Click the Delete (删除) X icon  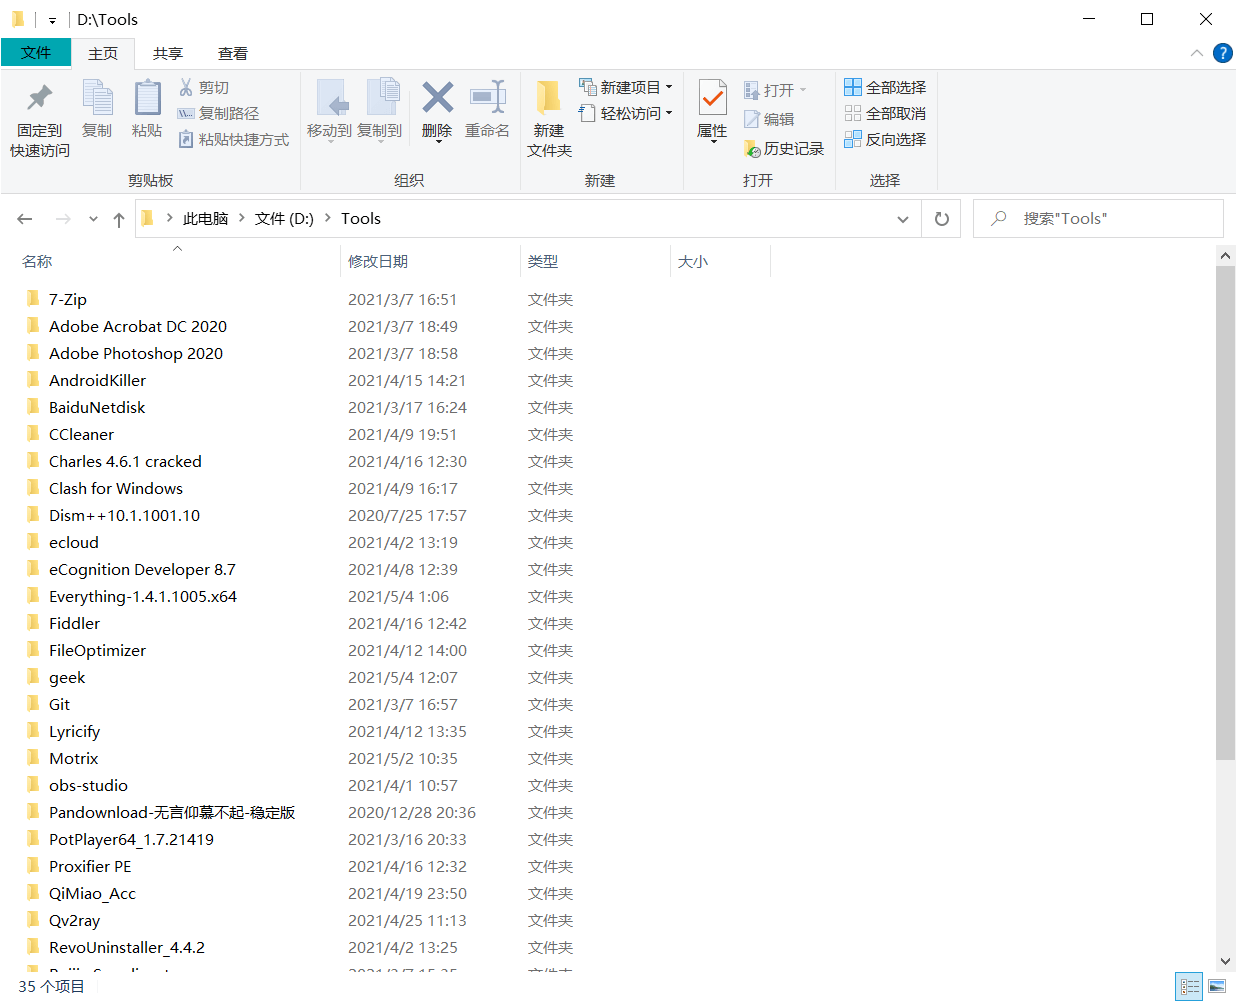coord(437,98)
